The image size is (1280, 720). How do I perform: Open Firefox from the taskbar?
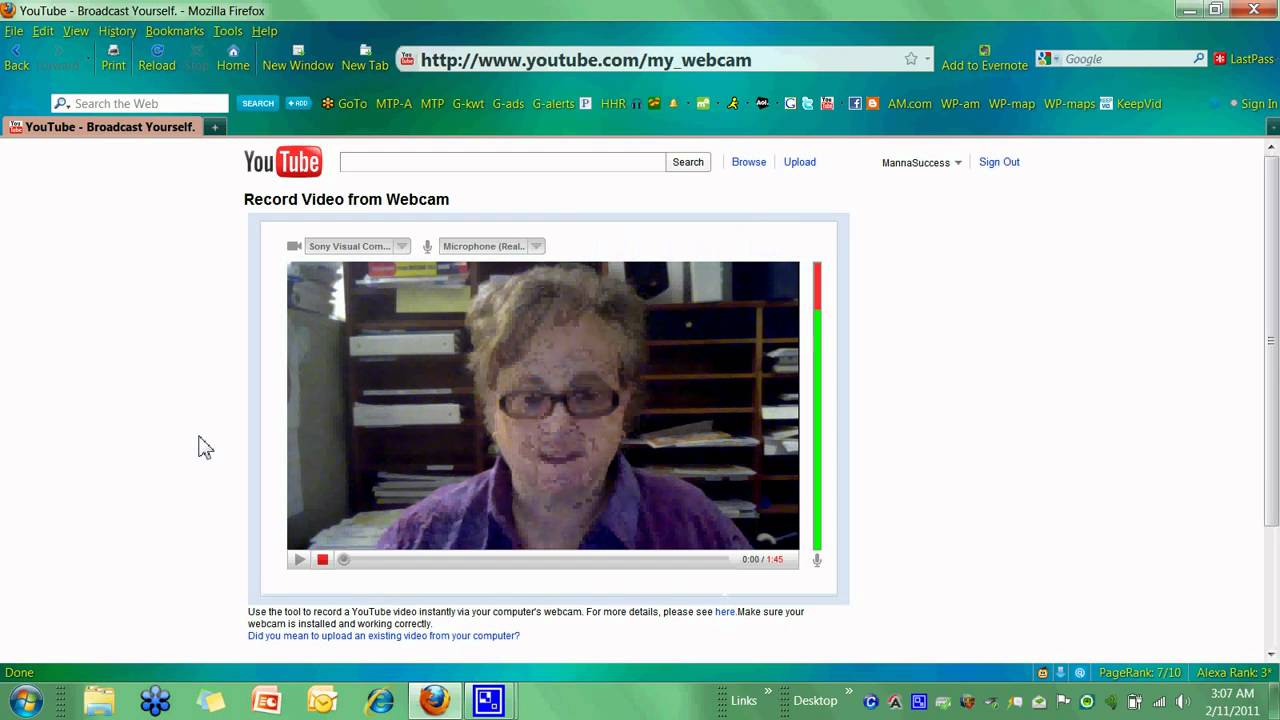(x=434, y=701)
